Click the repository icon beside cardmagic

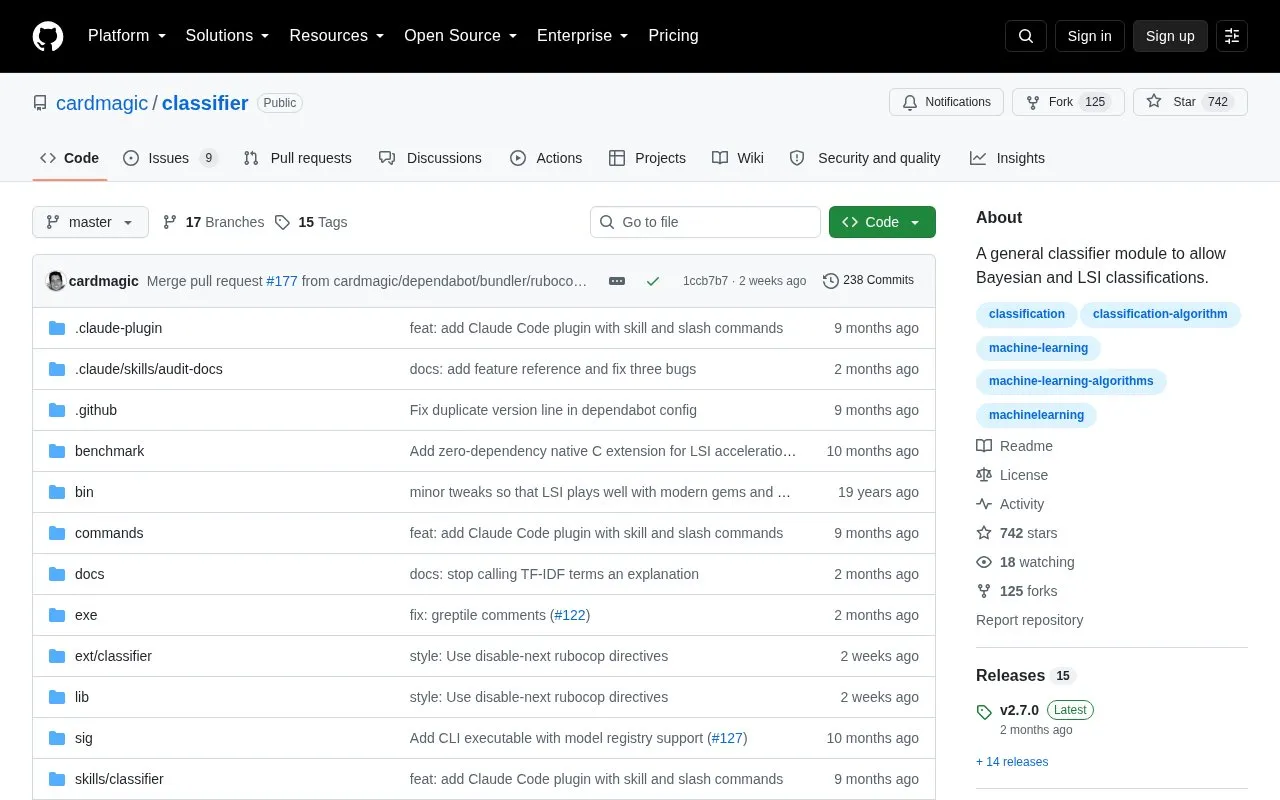point(40,103)
